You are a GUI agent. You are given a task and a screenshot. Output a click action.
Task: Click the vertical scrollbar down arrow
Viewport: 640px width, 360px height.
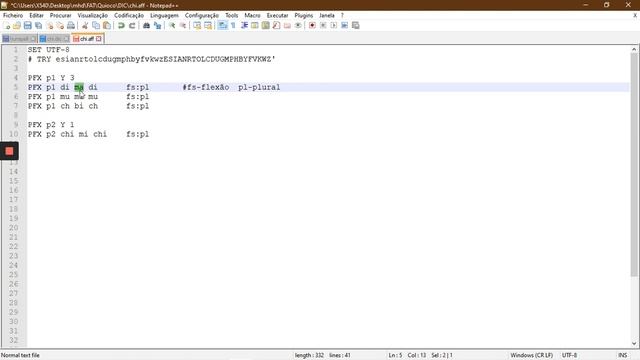click(x=634, y=344)
